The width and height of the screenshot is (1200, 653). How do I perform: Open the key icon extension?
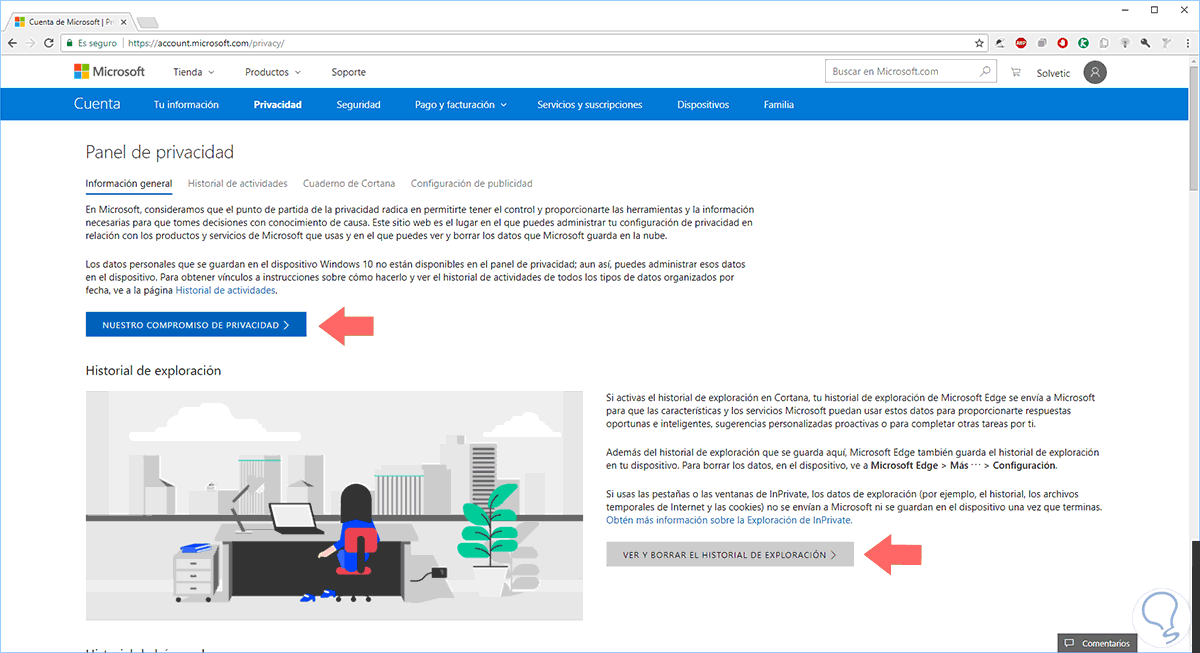coord(1145,43)
